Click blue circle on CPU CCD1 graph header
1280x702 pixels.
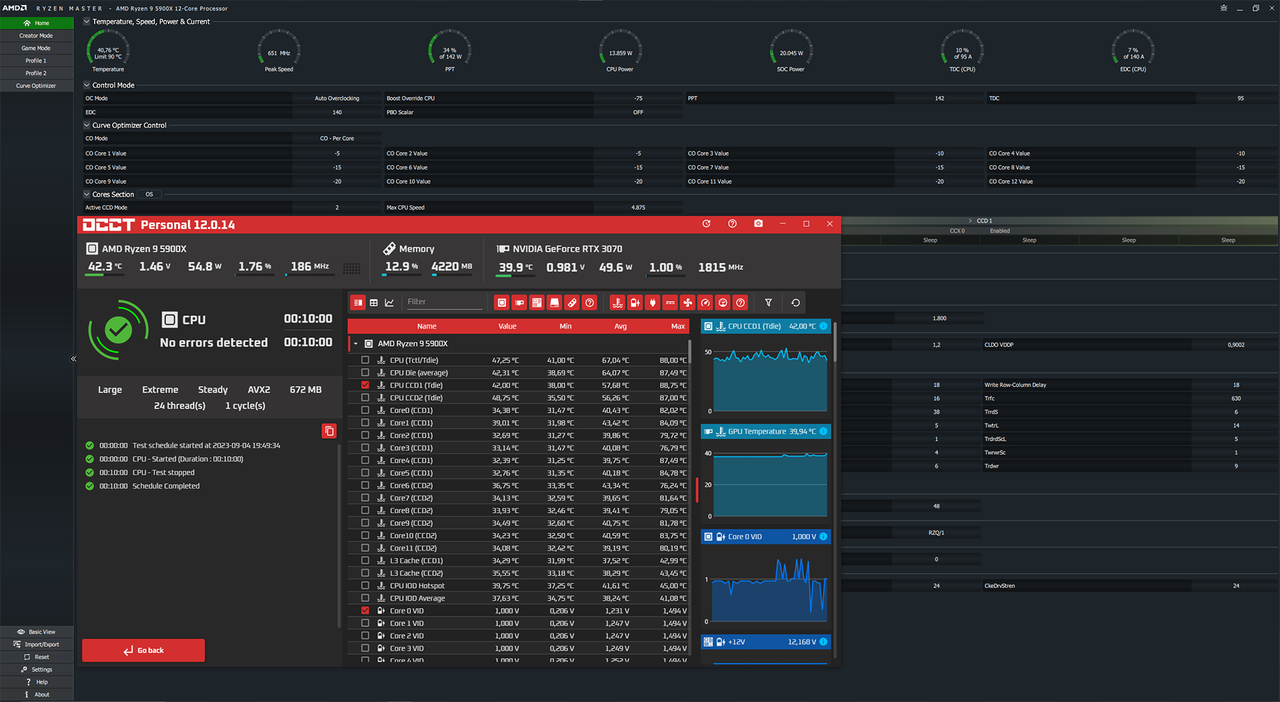tap(824, 326)
